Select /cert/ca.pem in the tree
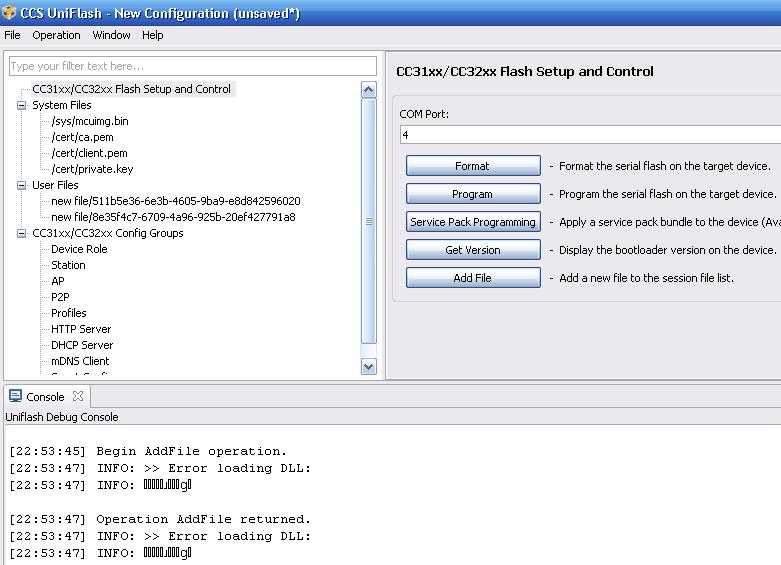 pyautogui.click(x=83, y=137)
